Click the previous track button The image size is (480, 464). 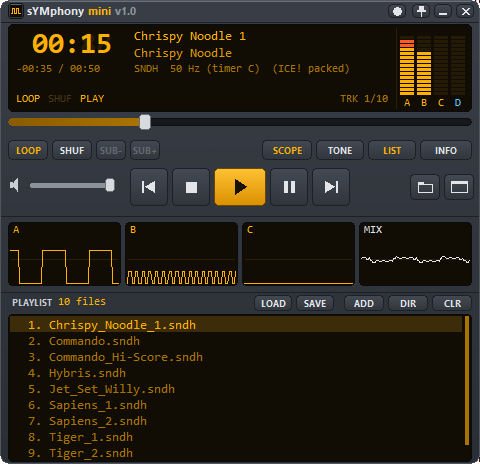coord(149,187)
